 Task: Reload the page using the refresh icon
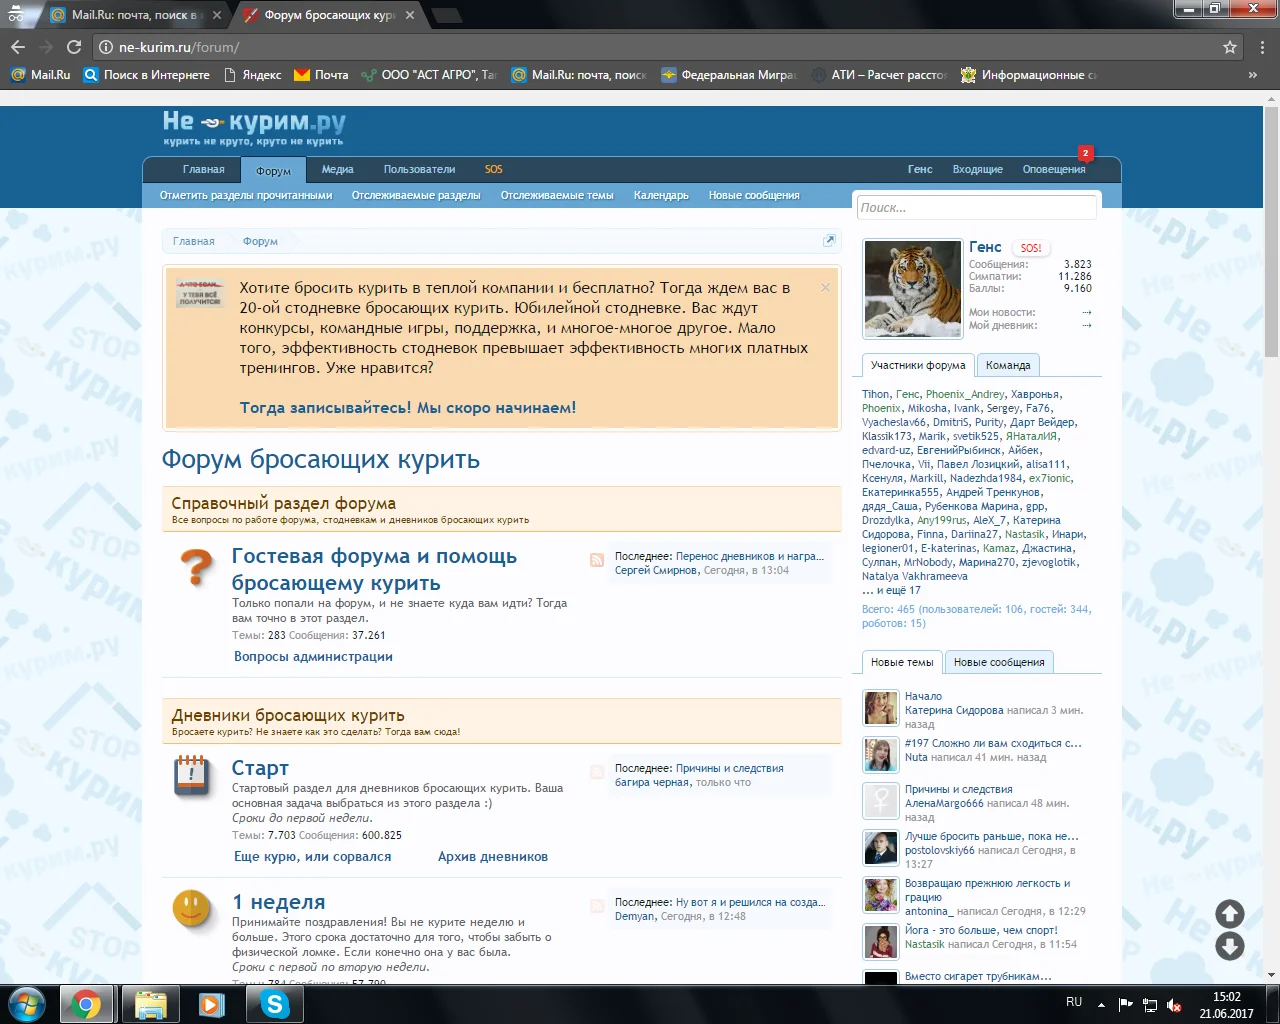pos(74,47)
